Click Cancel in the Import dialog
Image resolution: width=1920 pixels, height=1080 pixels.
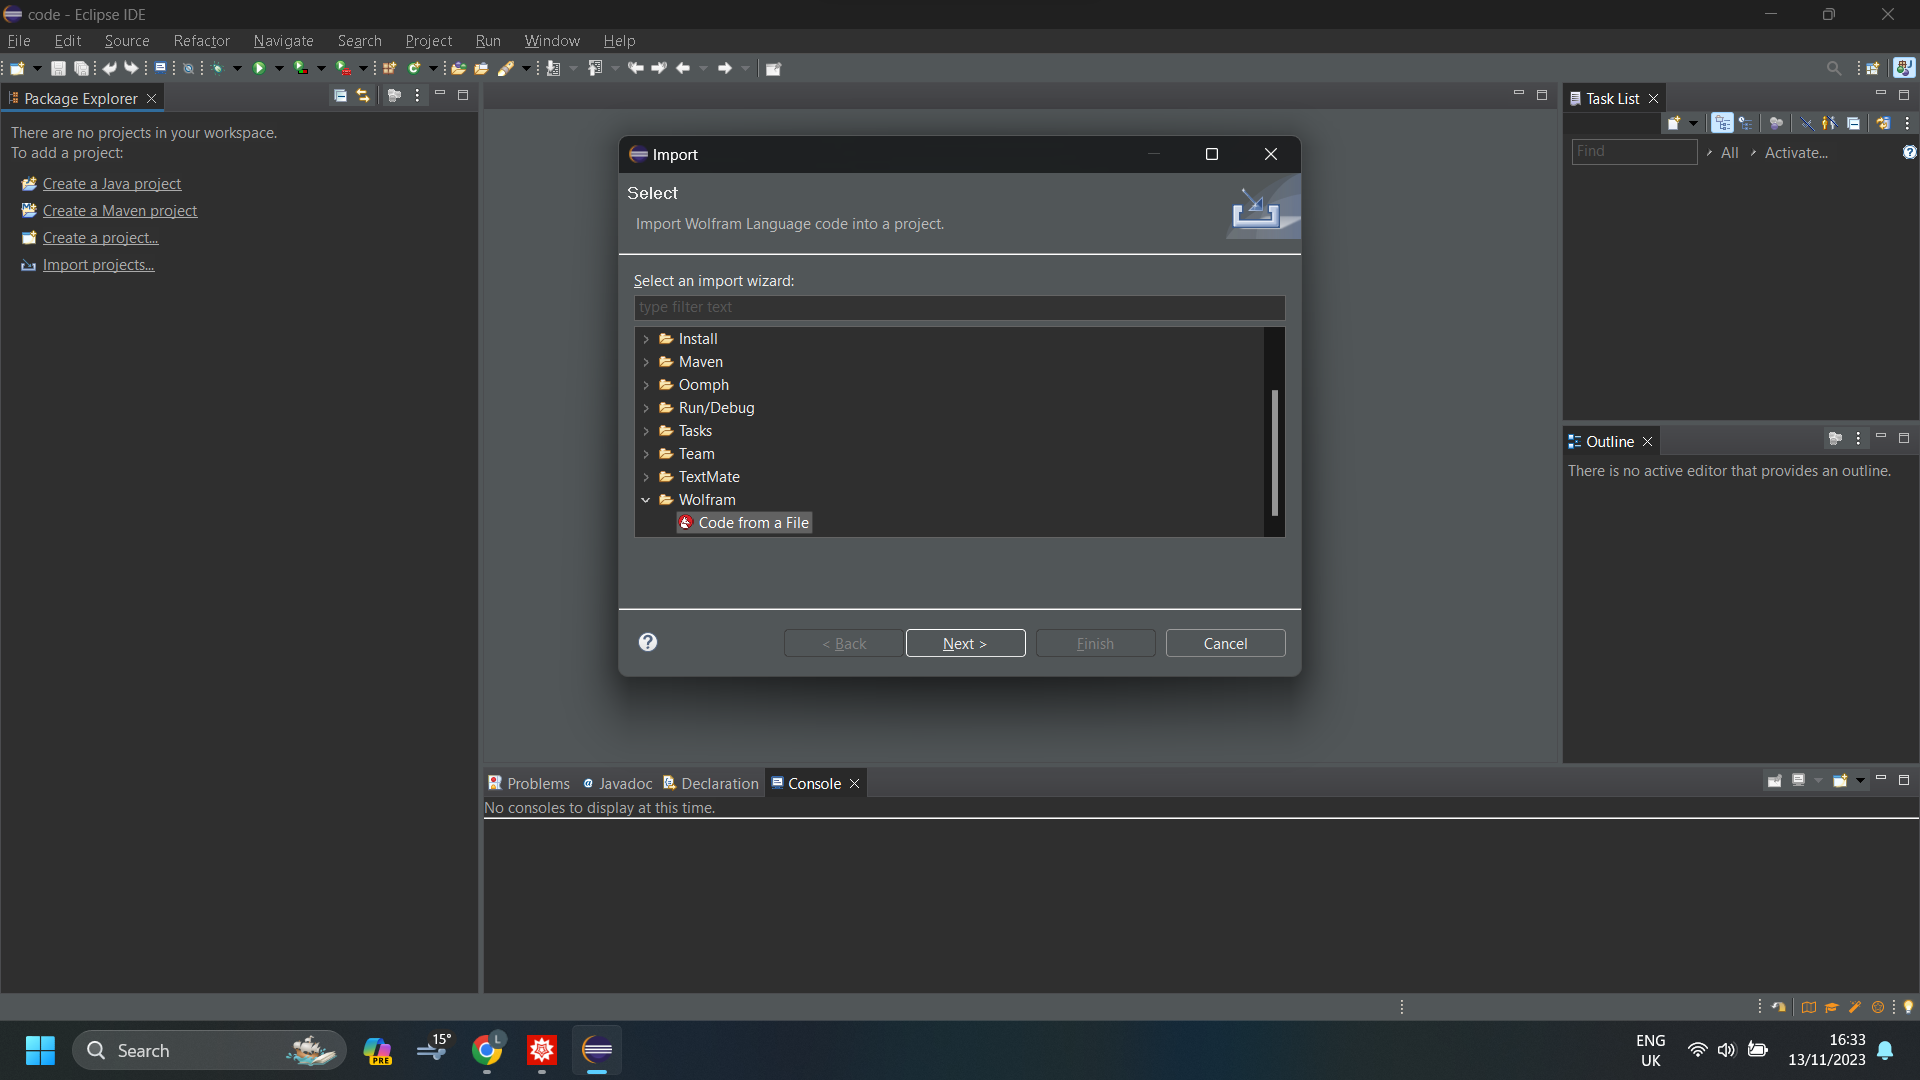(1225, 643)
